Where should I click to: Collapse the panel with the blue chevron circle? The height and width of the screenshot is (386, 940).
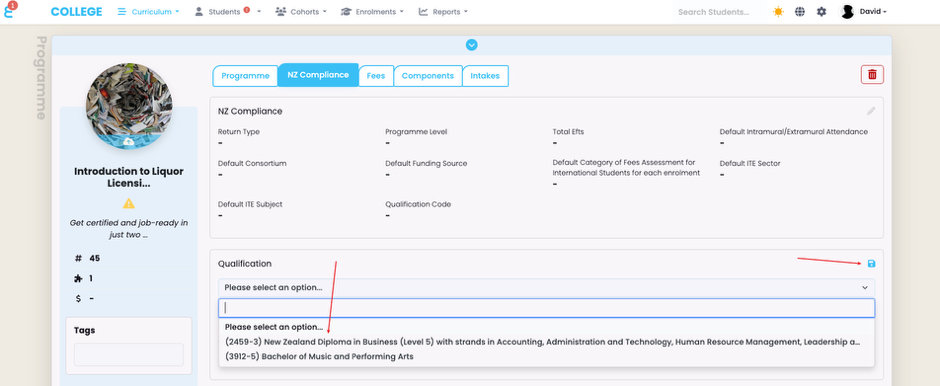472,45
